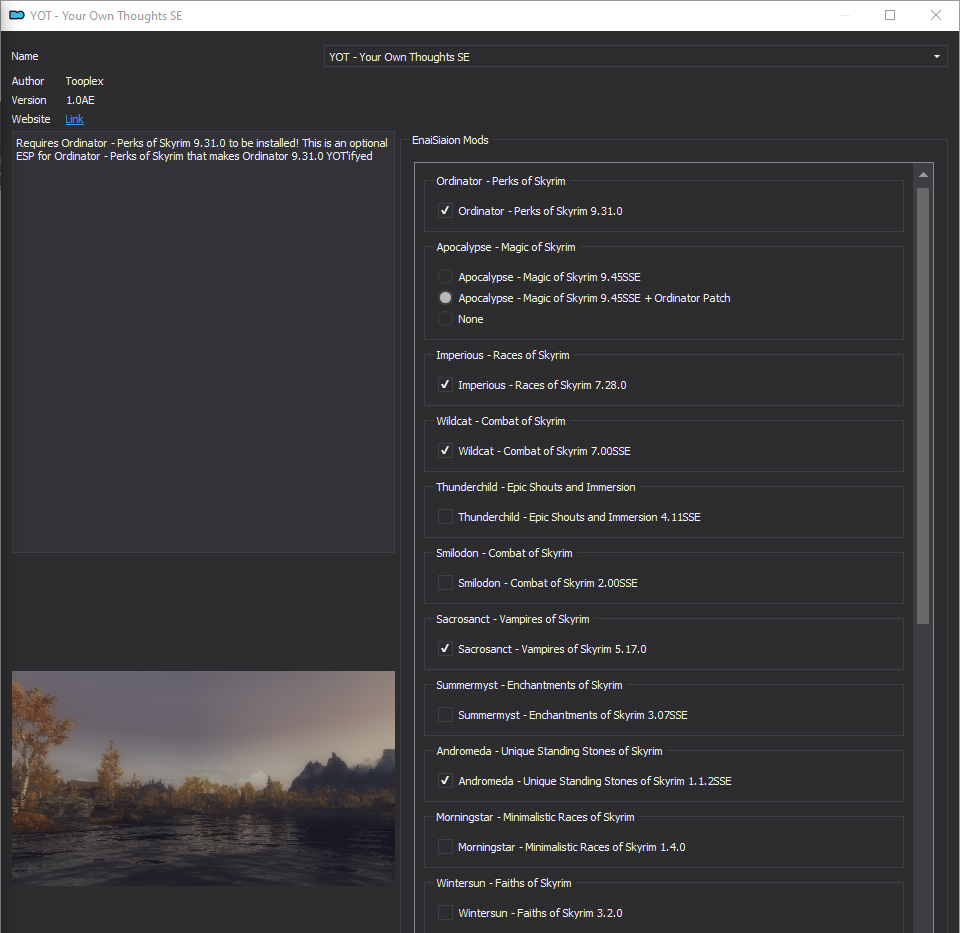
Task: Click the Skyrim landscape preview image
Action: (x=203, y=778)
